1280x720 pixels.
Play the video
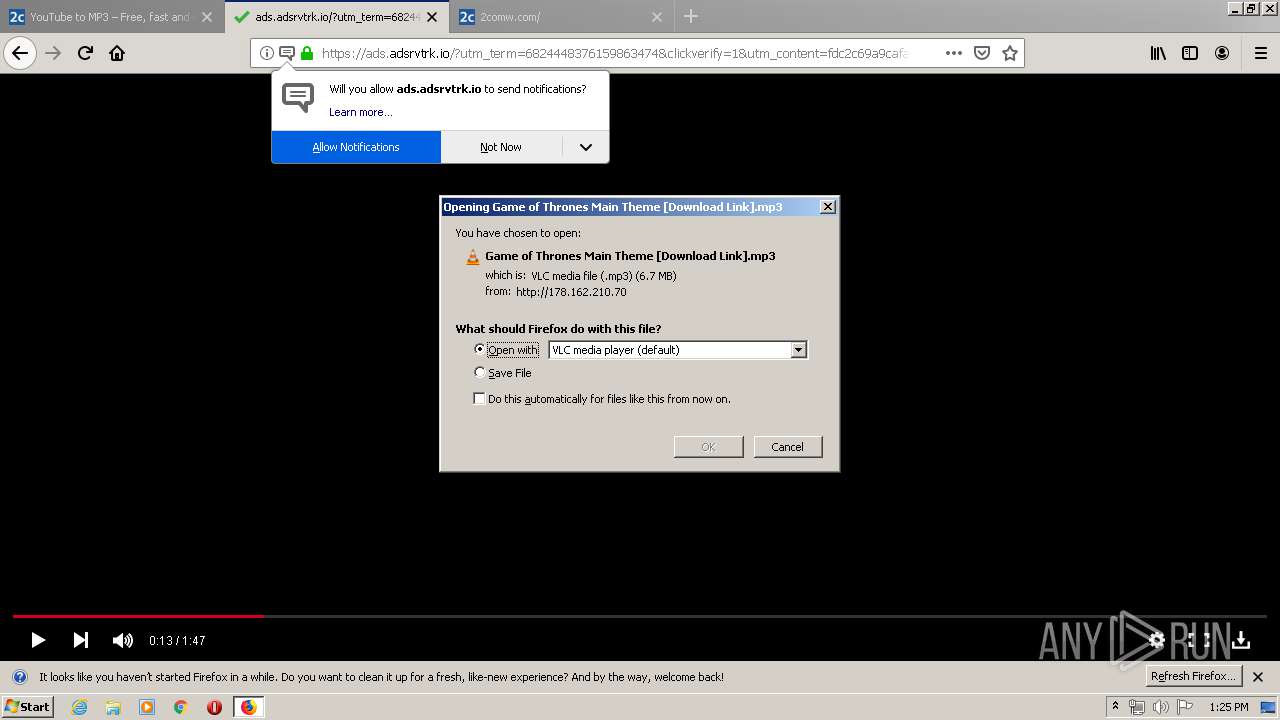tap(38, 640)
